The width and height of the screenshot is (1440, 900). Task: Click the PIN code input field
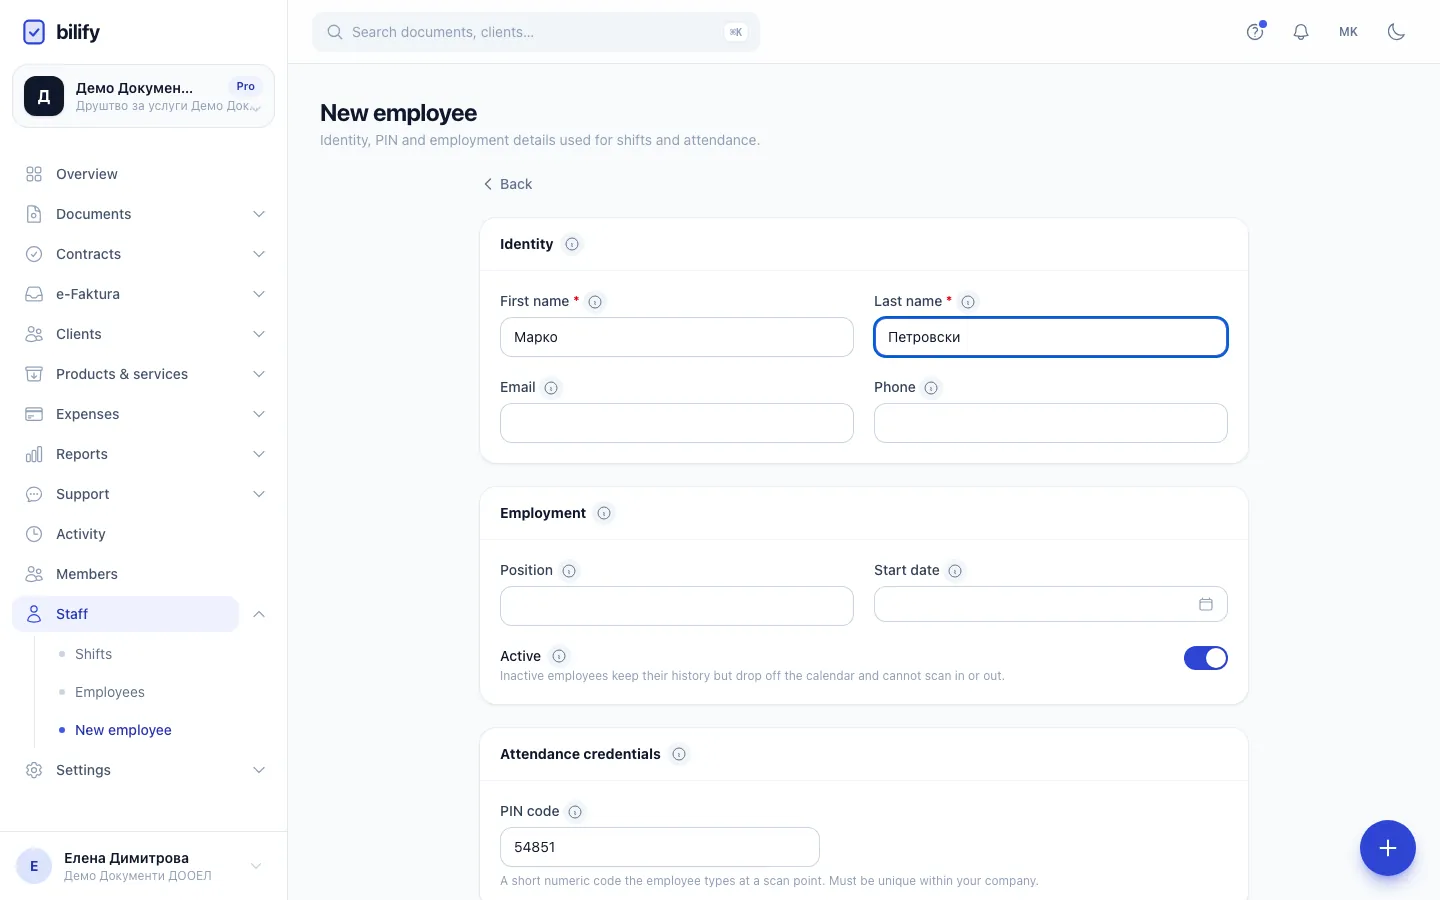(x=660, y=847)
